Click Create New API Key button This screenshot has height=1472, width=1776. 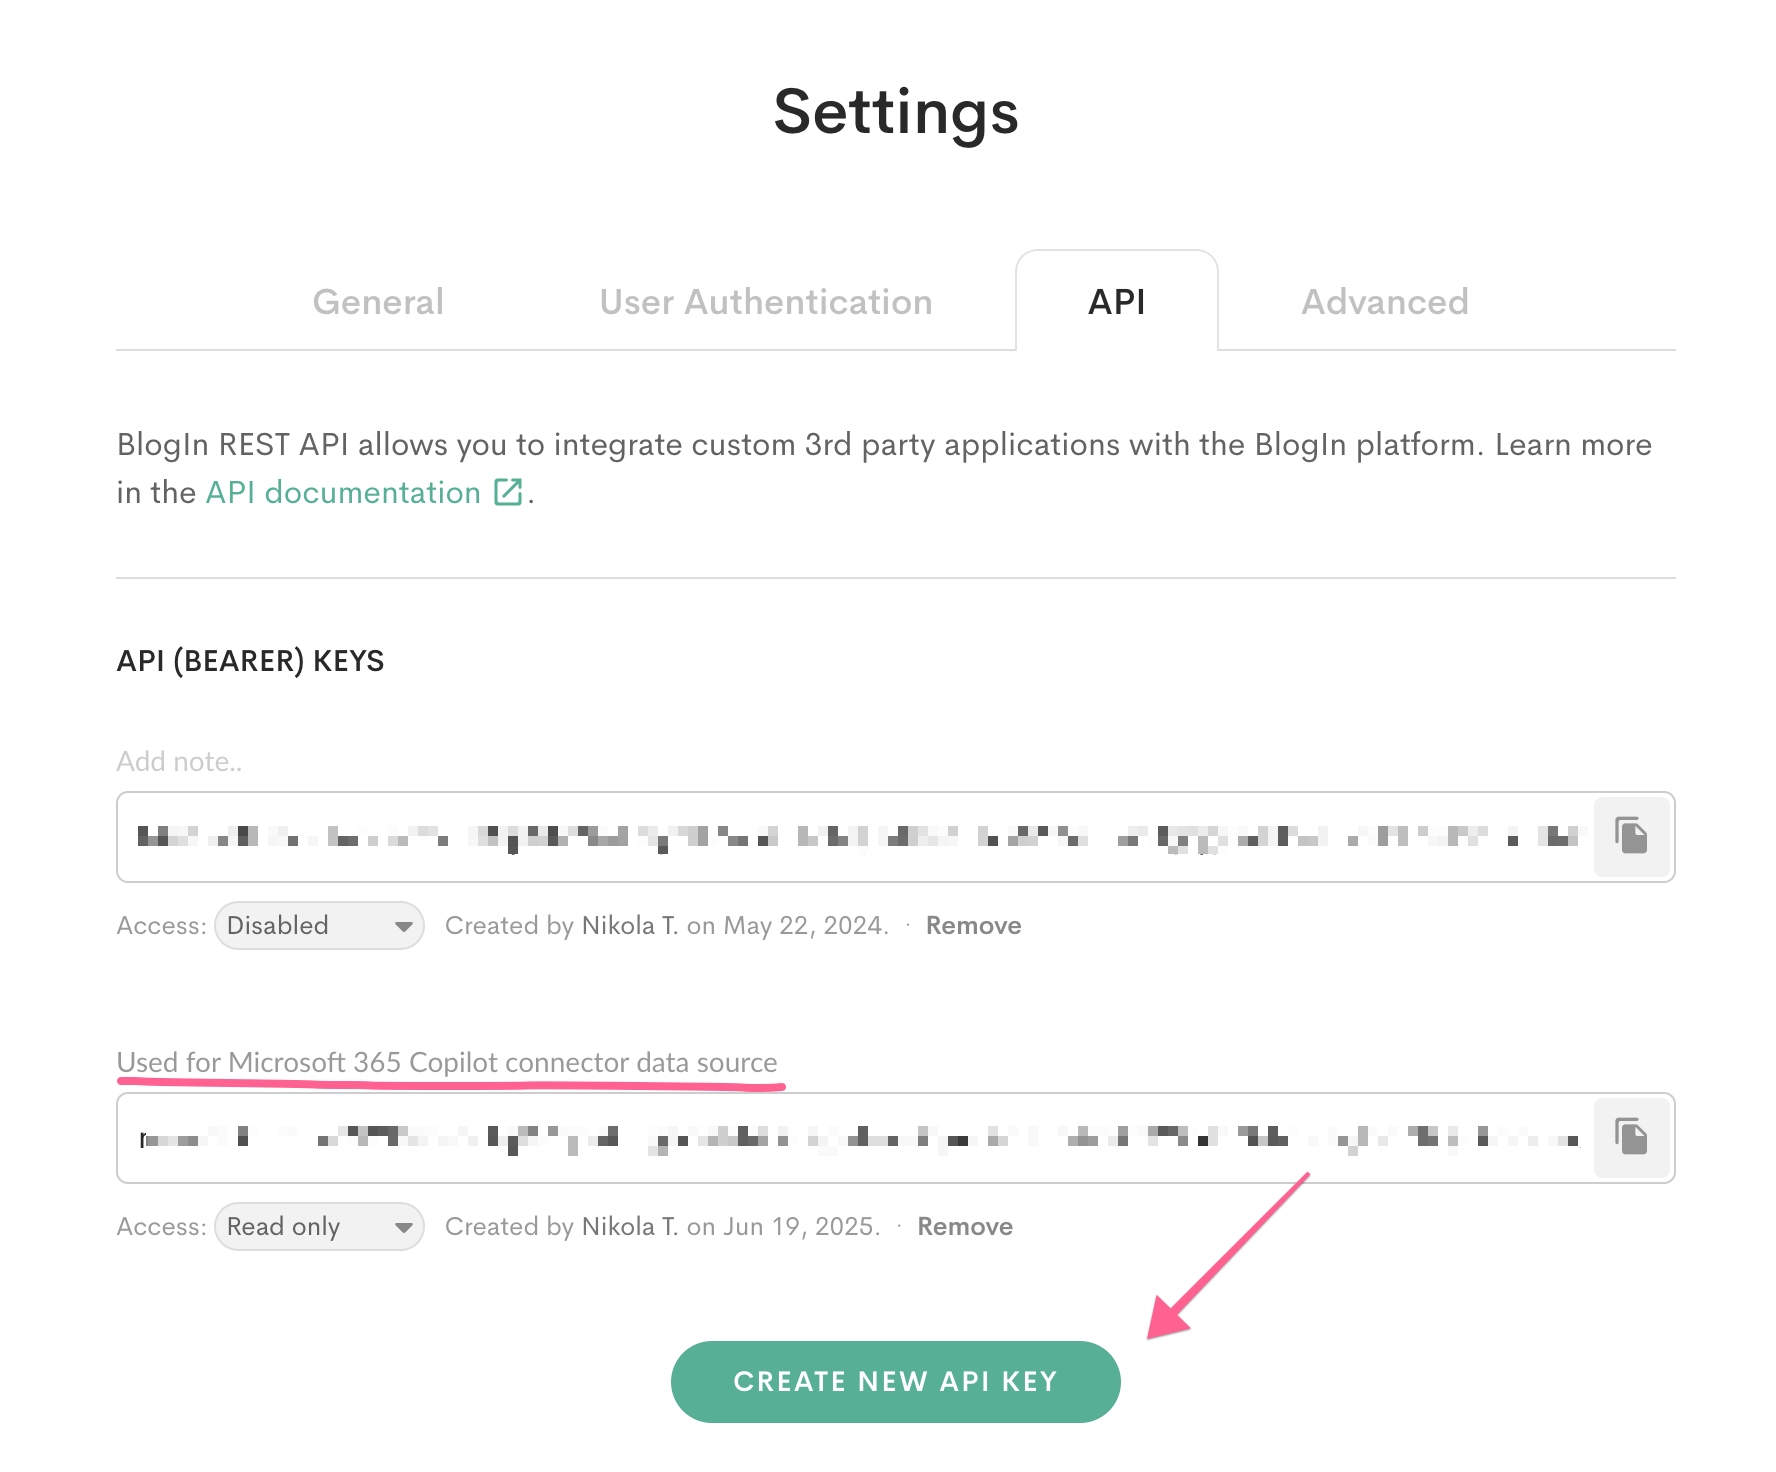tap(896, 1382)
